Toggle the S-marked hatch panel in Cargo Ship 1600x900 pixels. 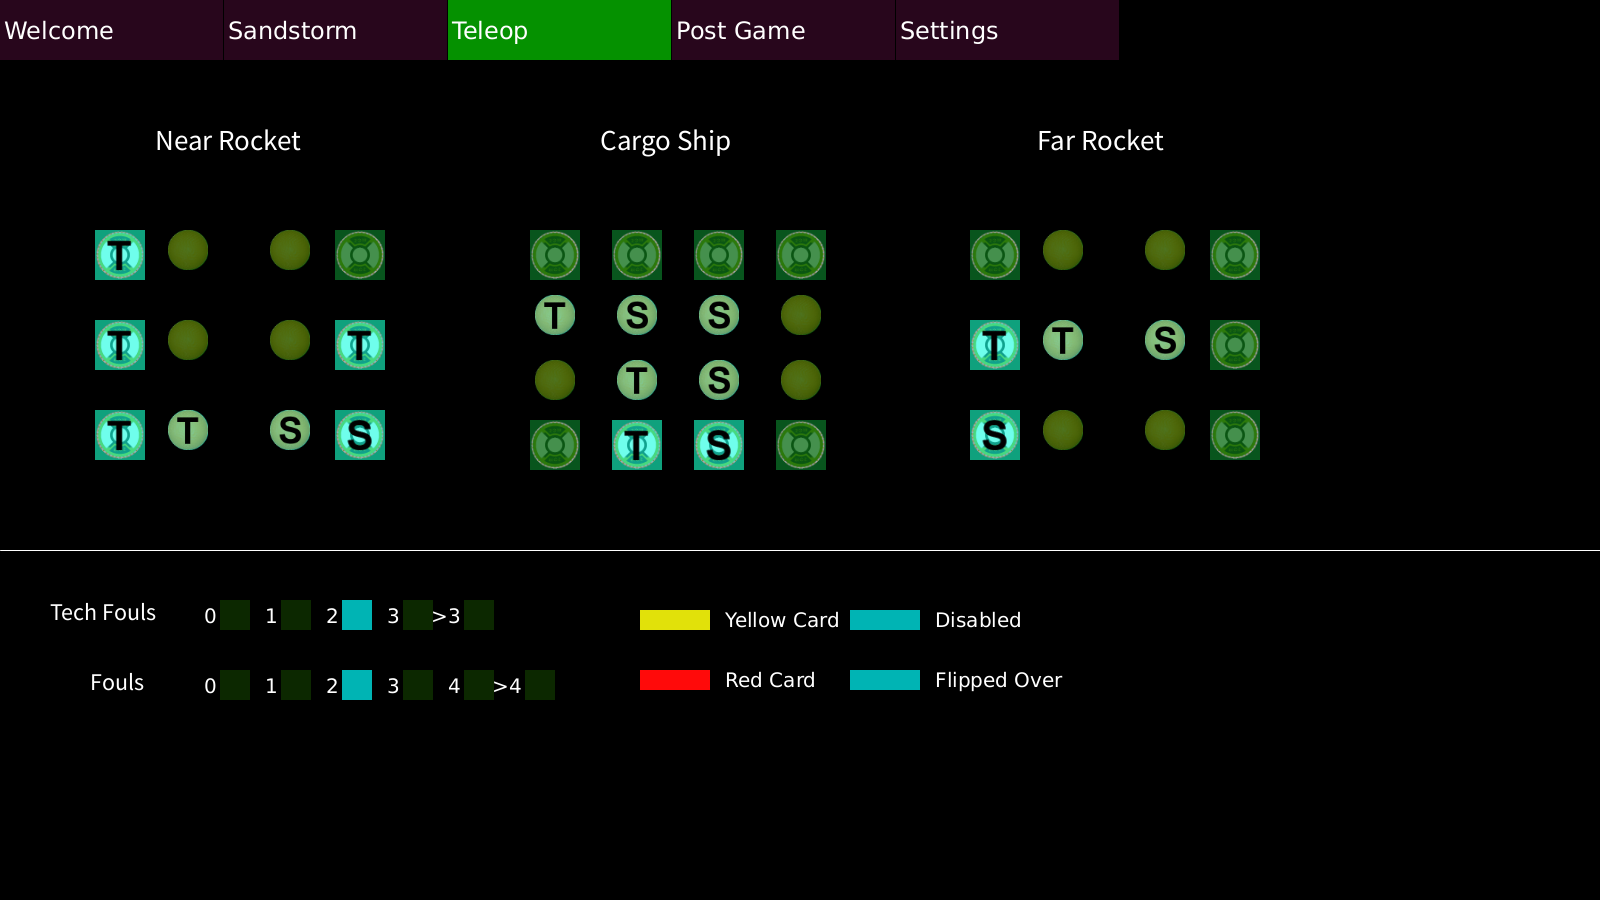pyautogui.click(x=719, y=445)
